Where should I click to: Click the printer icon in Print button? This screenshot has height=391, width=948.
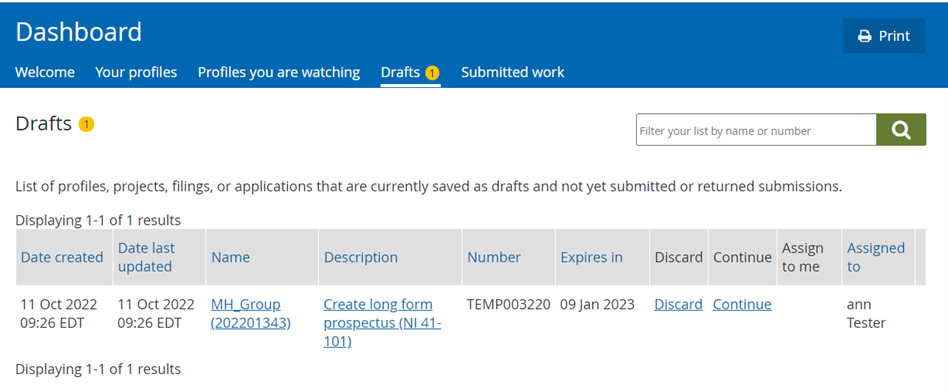pos(865,36)
